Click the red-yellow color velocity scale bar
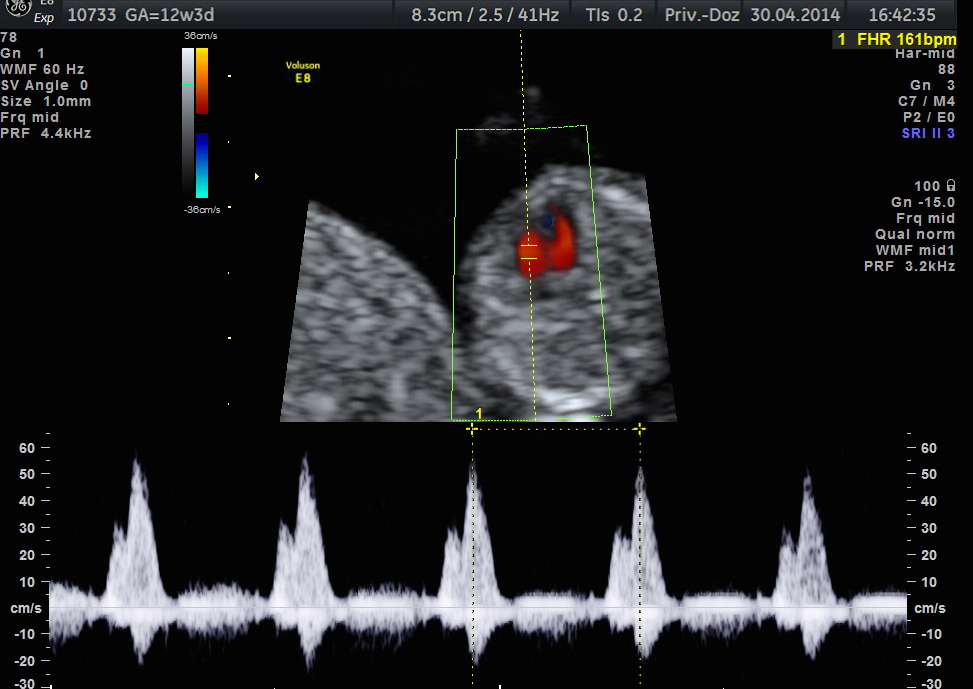Image resolution: width=973 pixels, height=689 pixels. 202,80
